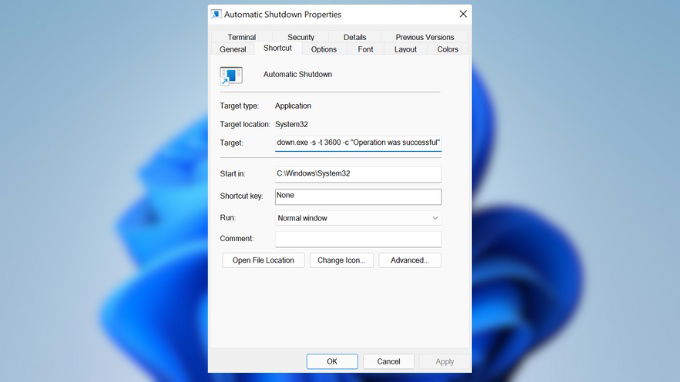Go to the Details tab

[354, 37]
